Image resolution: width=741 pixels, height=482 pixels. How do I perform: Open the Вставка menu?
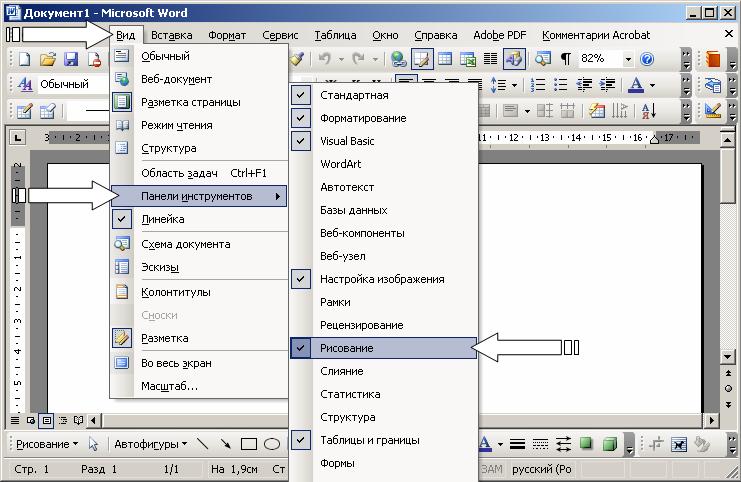point(172,35)
